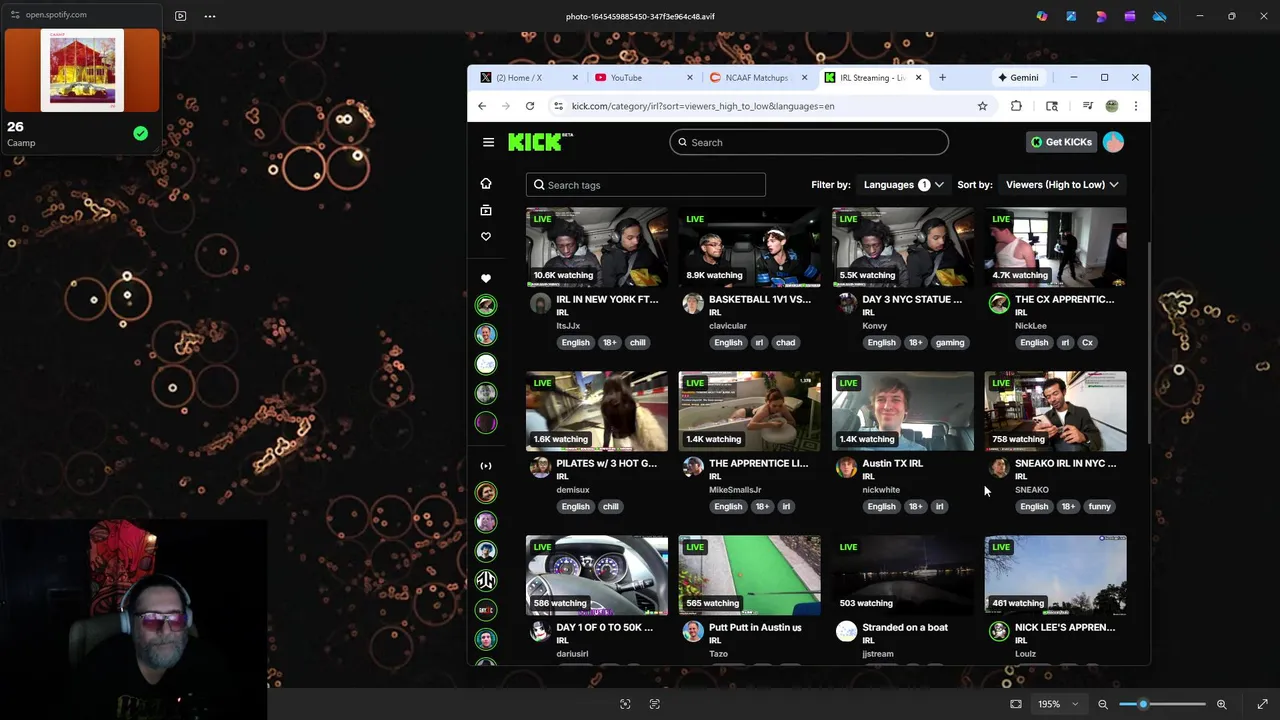Focus the Search tags field
The width and height of the screenshot is (1280, 720).
pyautogui.click(x=646, y=184)
